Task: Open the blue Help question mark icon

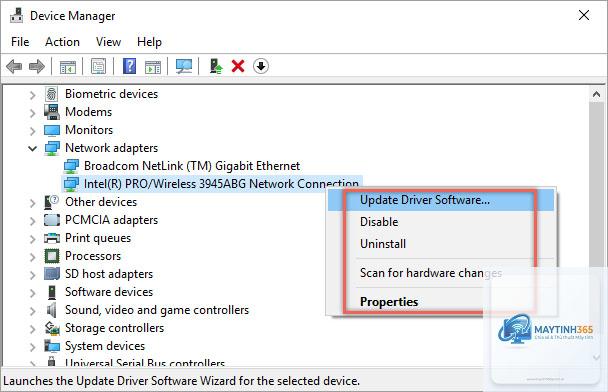Action: click(129, 66)
